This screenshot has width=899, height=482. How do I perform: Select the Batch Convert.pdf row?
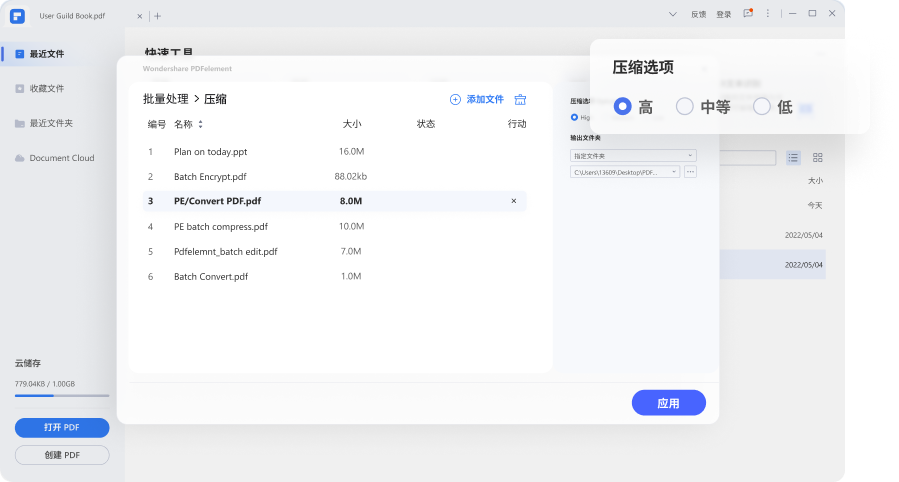tap(335, 277)
